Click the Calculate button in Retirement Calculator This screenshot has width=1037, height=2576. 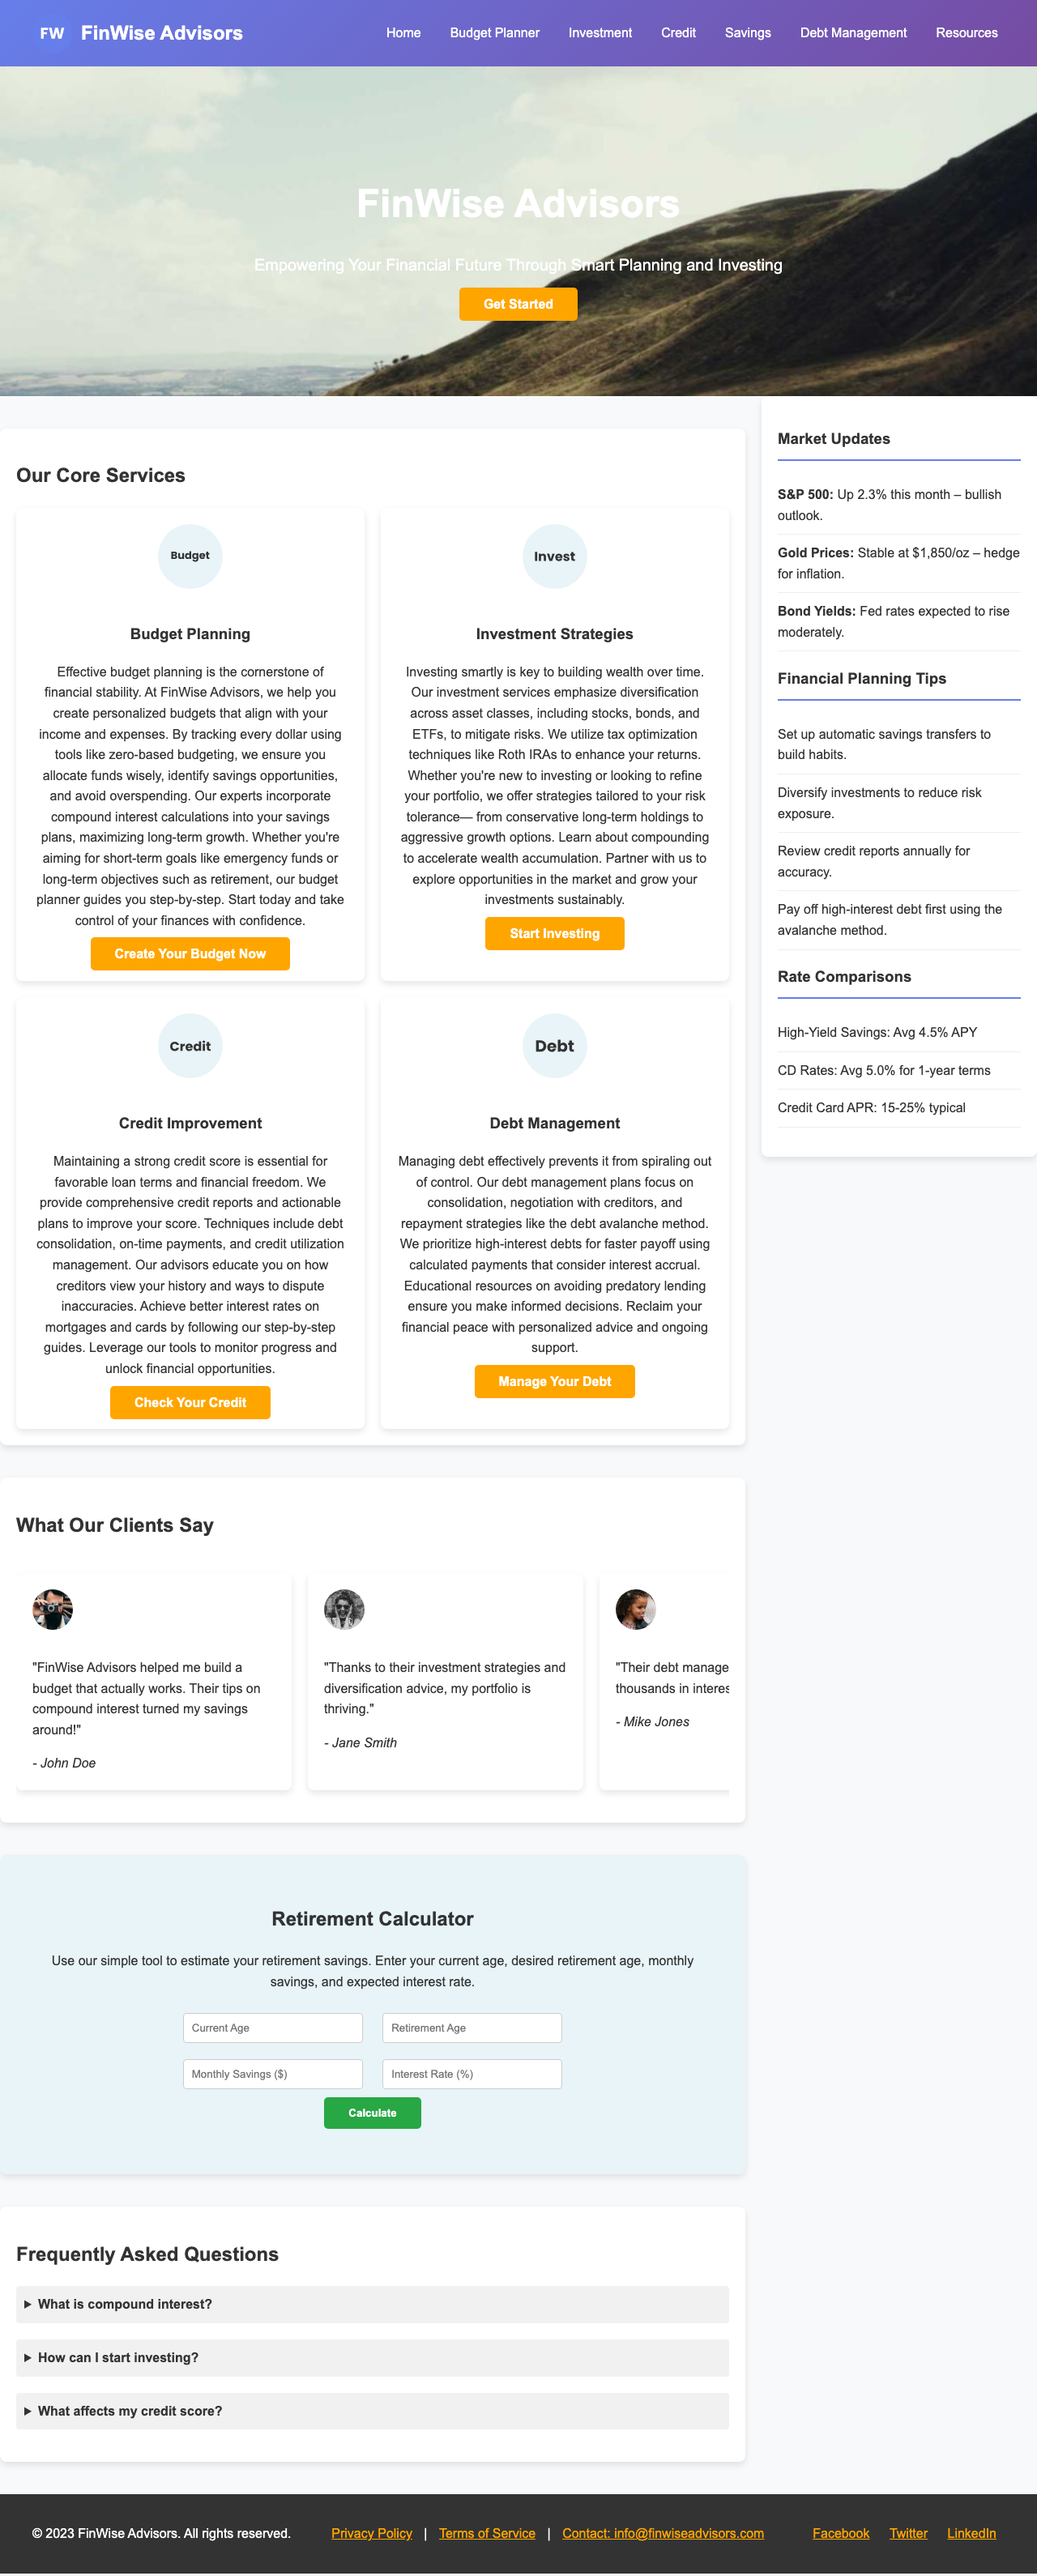click(x=371, y=2113)
